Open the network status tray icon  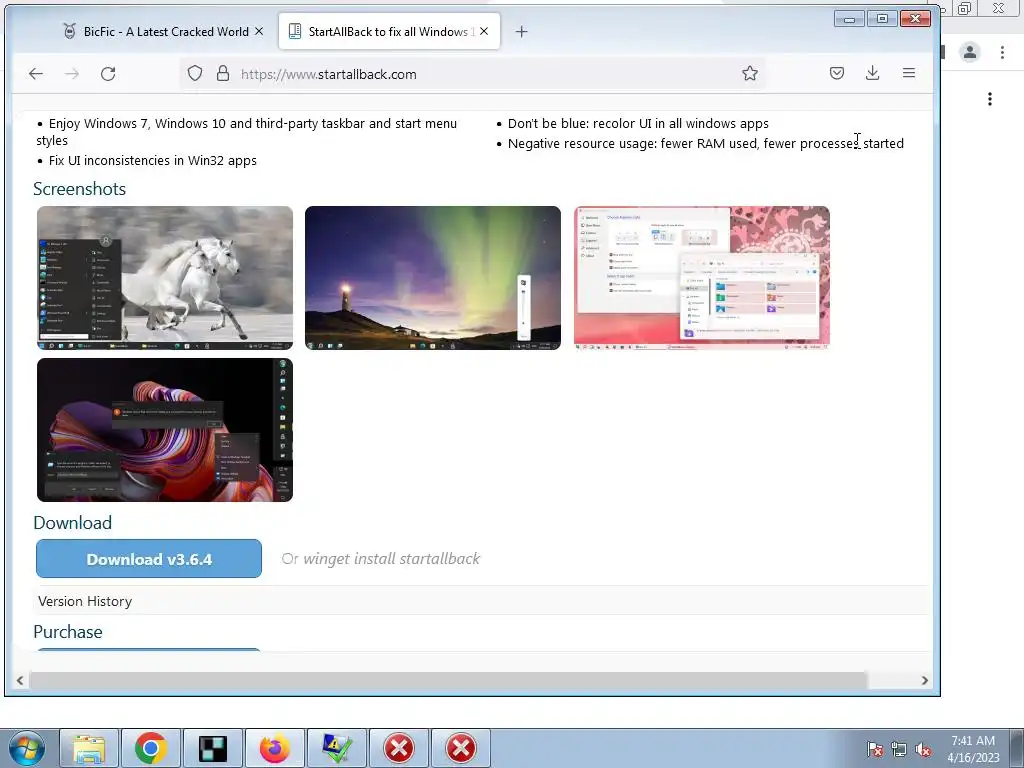[x=899, y=749]
